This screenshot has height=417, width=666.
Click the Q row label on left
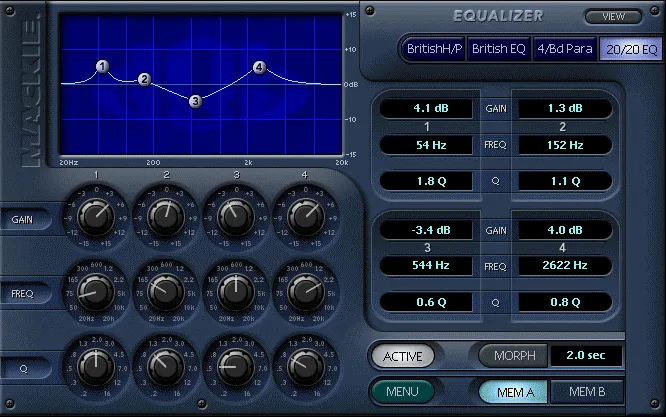(24, 369)
